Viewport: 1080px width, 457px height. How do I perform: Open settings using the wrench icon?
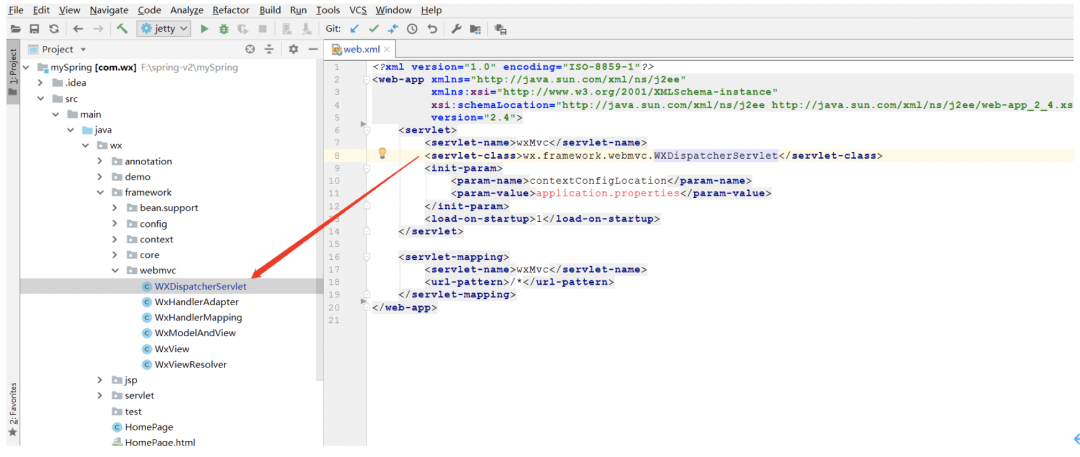click(x=455, y=29)
